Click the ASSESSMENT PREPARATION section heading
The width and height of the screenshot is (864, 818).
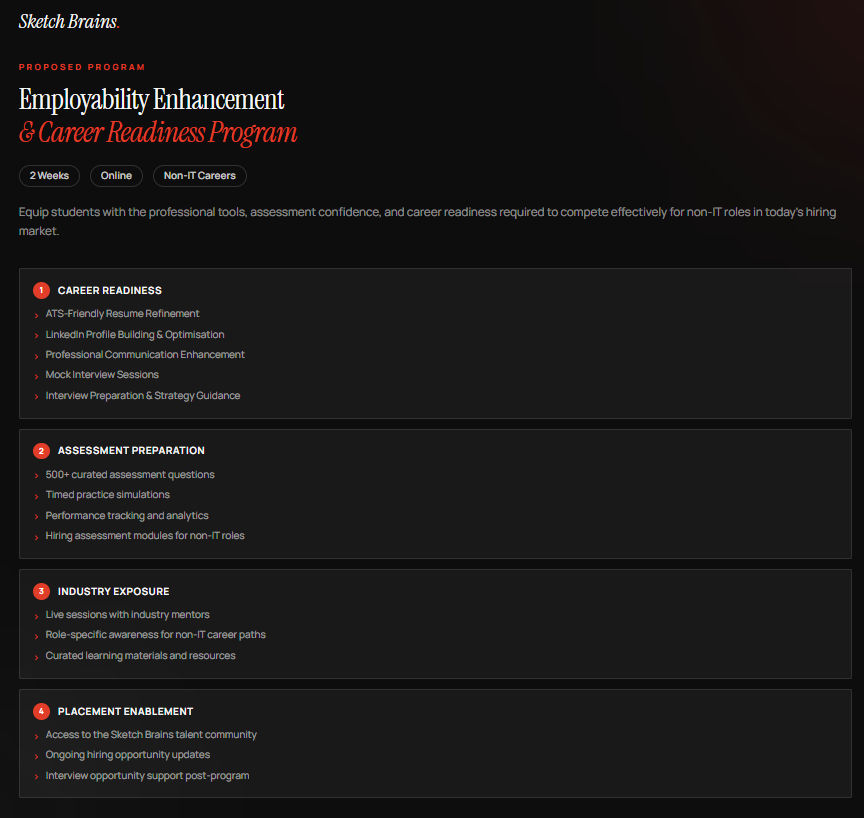tap(131, 451)
